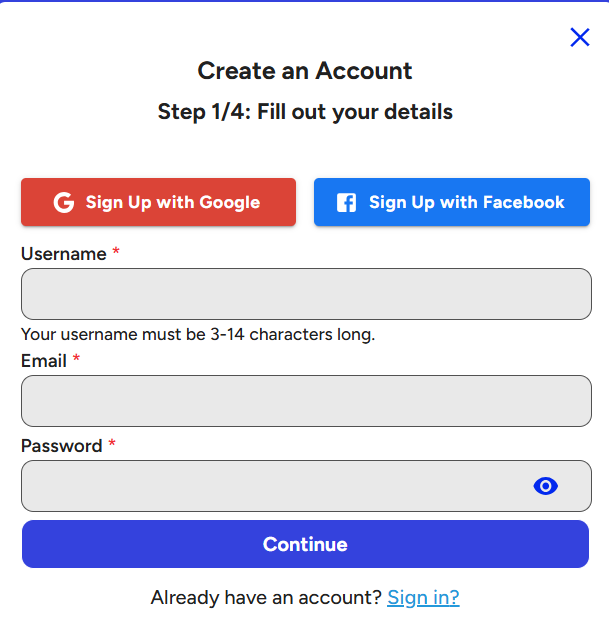Image resolution: width=609 pixels, height=635 pixels.
Task: Show password with the eye icon
Action: click(545, 486)
